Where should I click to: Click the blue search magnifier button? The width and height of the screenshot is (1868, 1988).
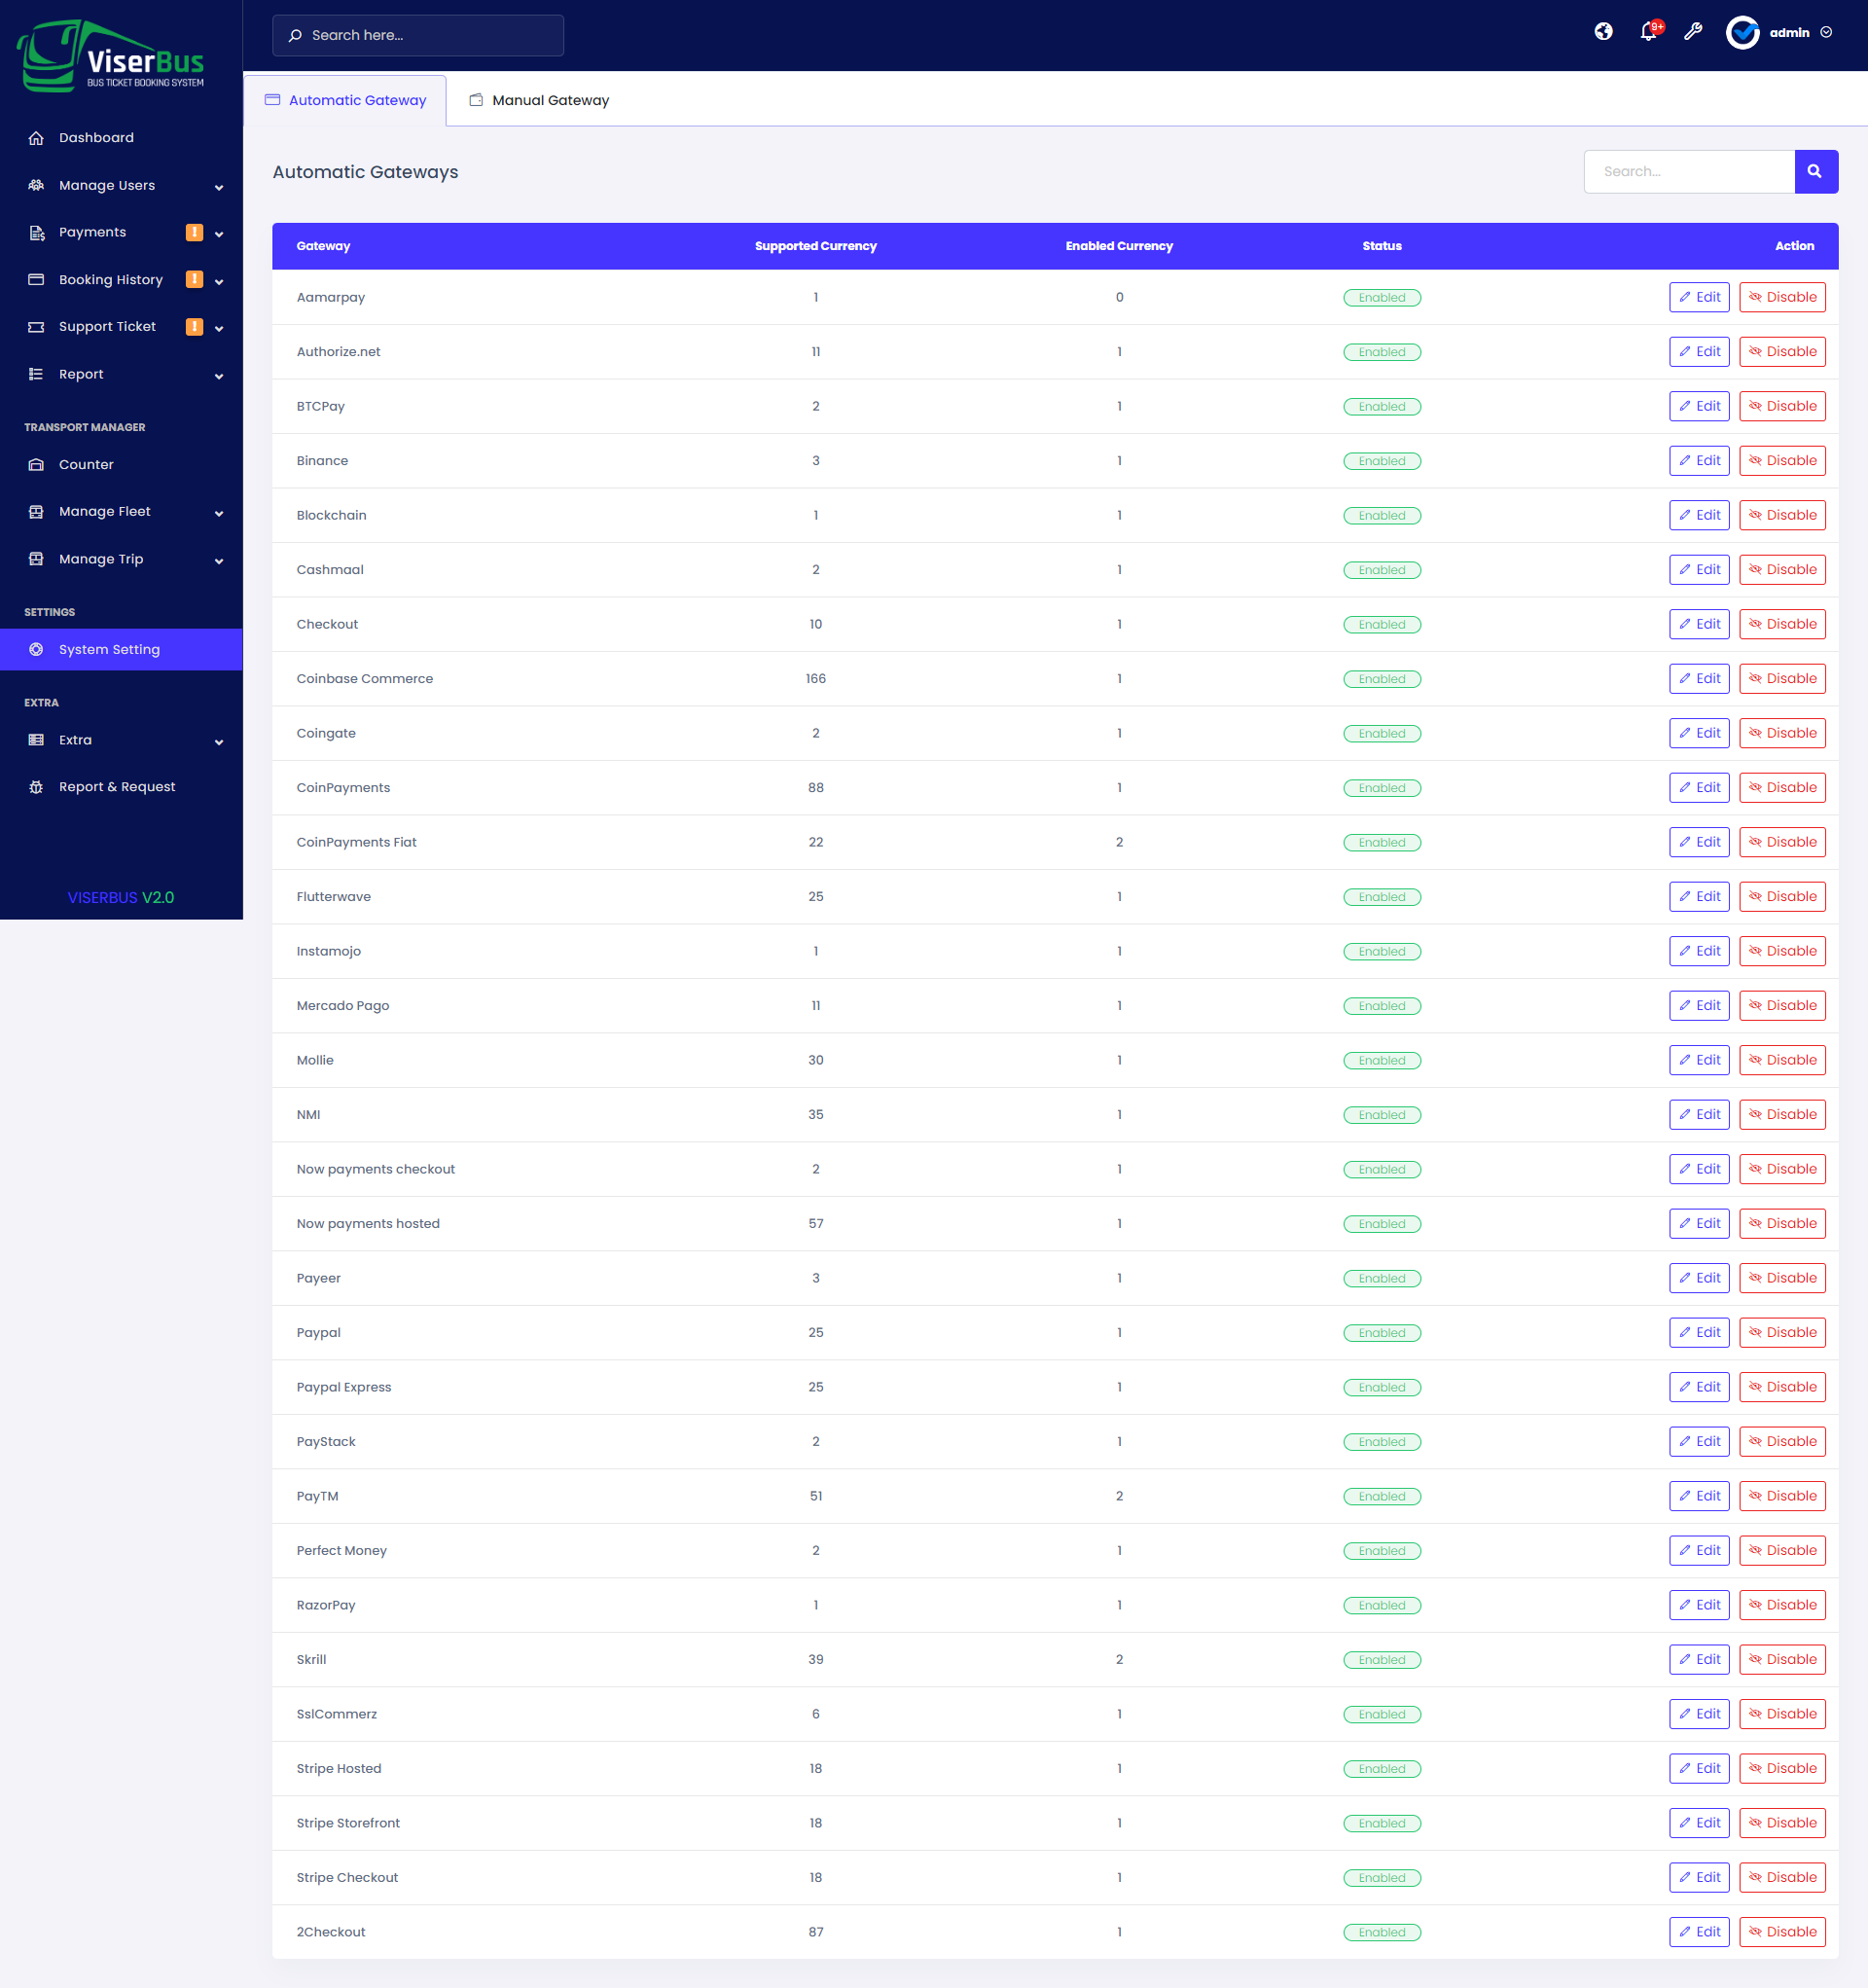(x=1816, y=171)
